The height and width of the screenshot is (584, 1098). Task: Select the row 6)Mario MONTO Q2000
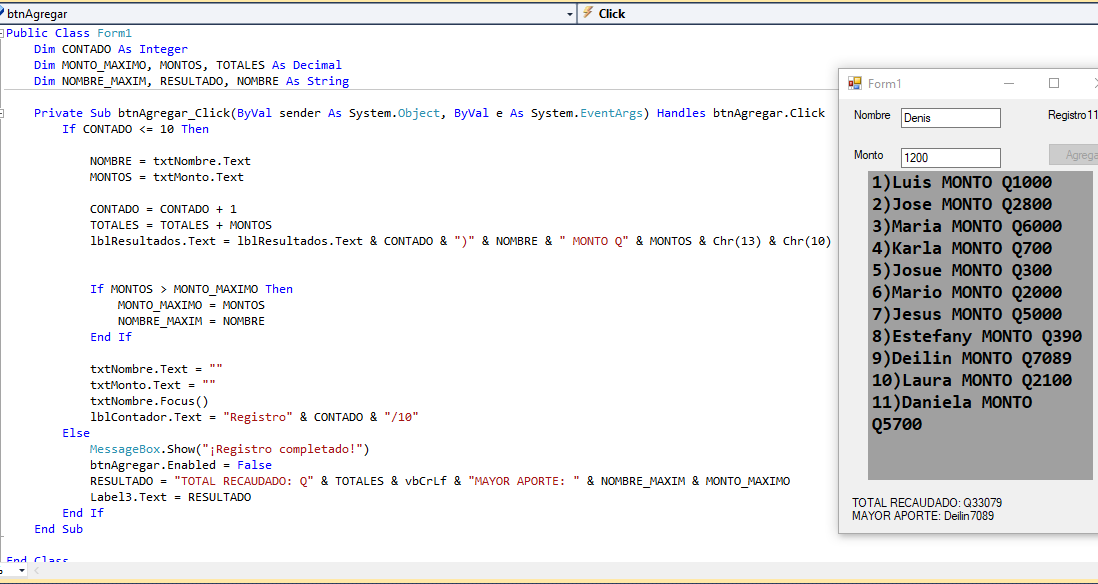click(x=966, y=292)
